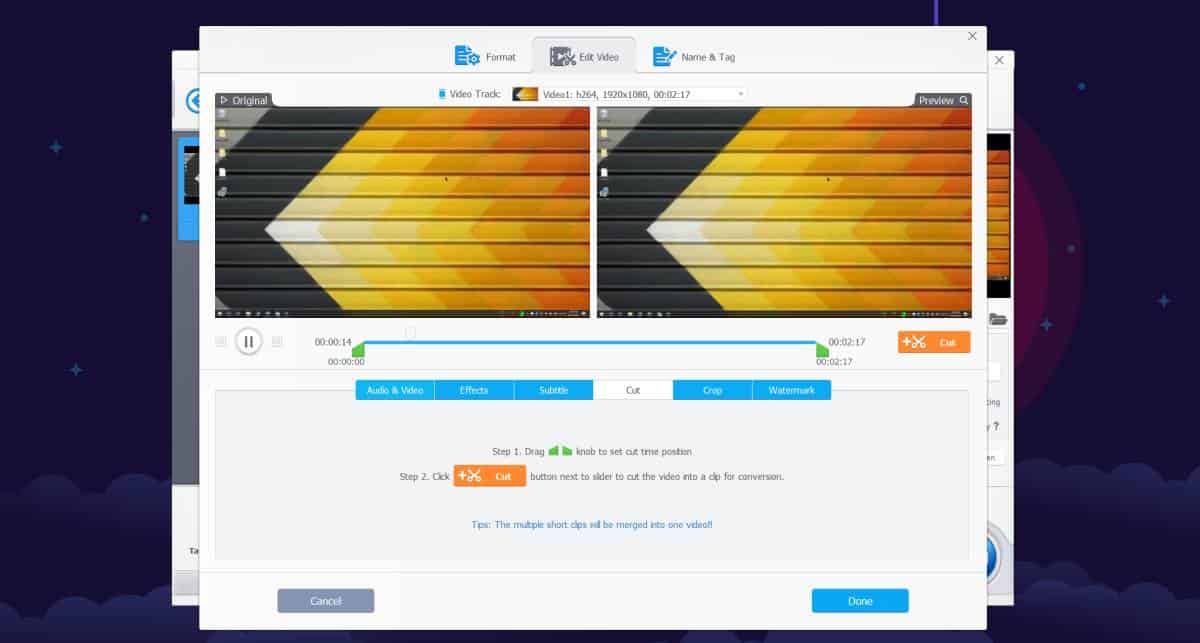Go to the Crop sub-tab

pos(712,390)
